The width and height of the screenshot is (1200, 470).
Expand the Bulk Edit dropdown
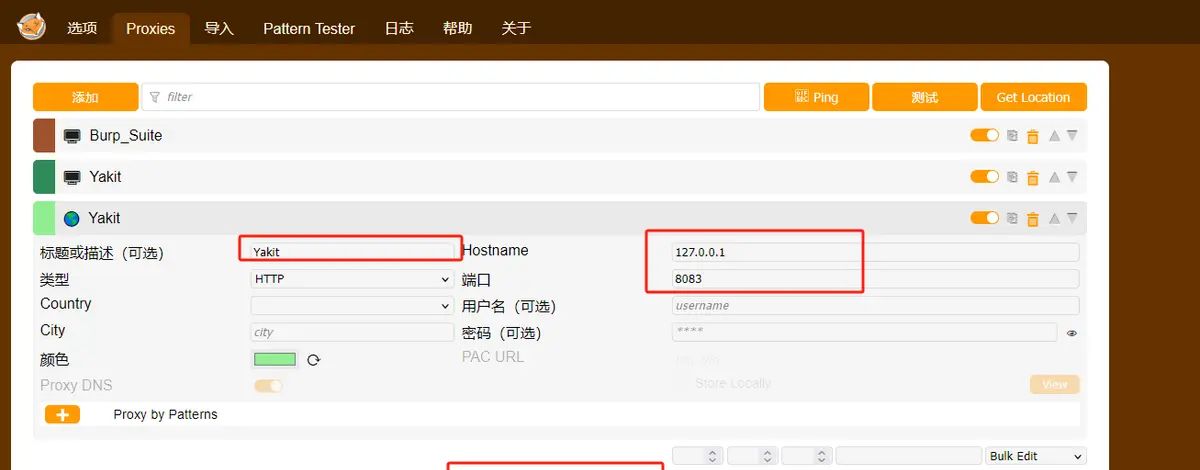point(1035,456)
